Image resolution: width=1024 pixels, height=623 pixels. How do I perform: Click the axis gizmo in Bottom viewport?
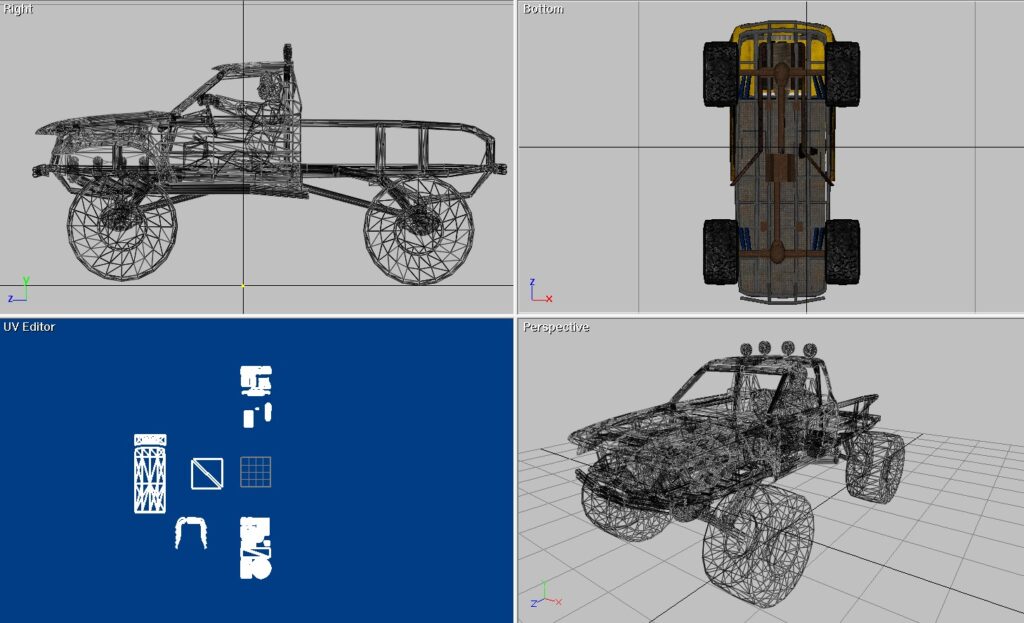[538, 292]
